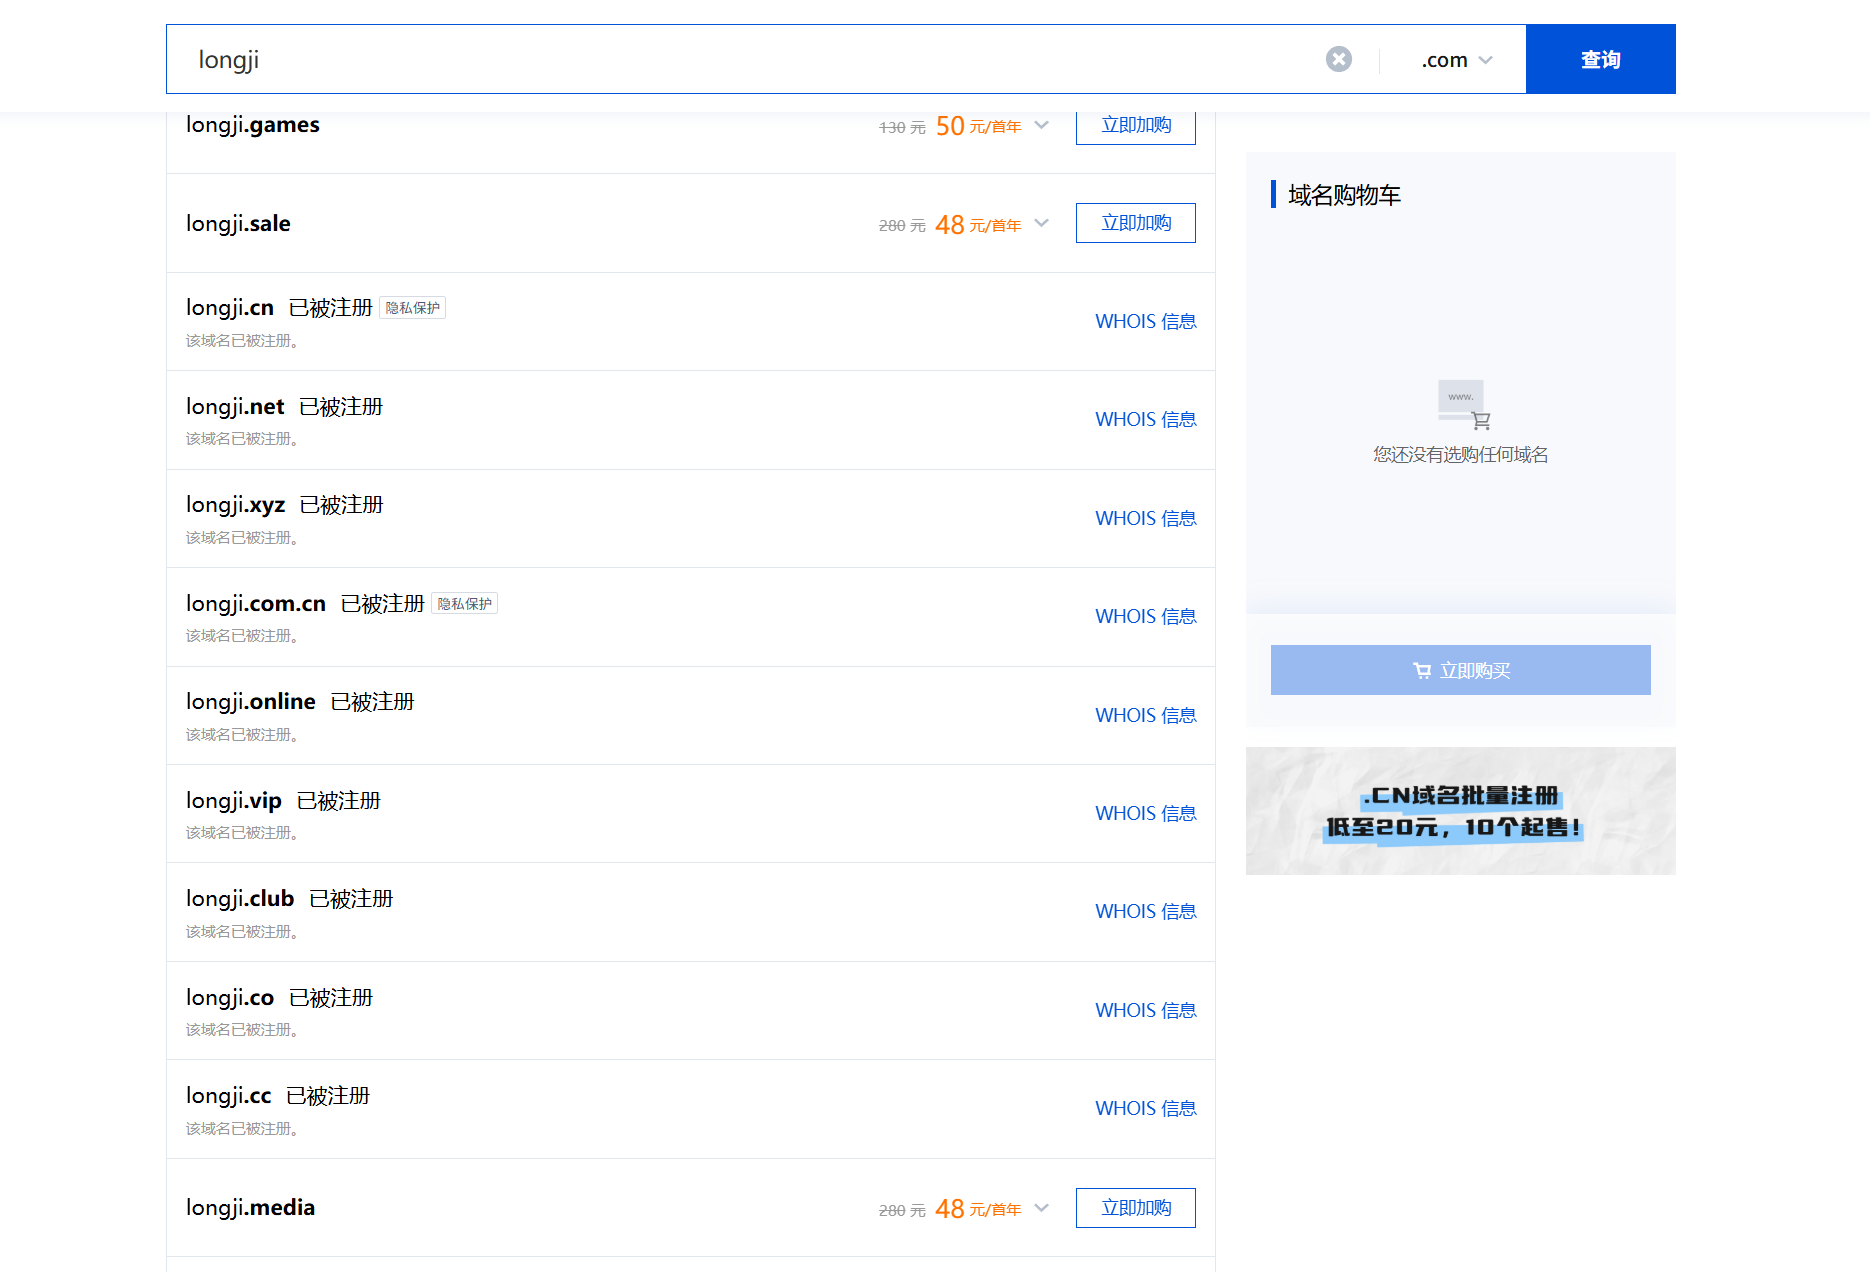
Task: Open WHOIS 信息 for longji.com.cn
Action: coord(1146,616)
